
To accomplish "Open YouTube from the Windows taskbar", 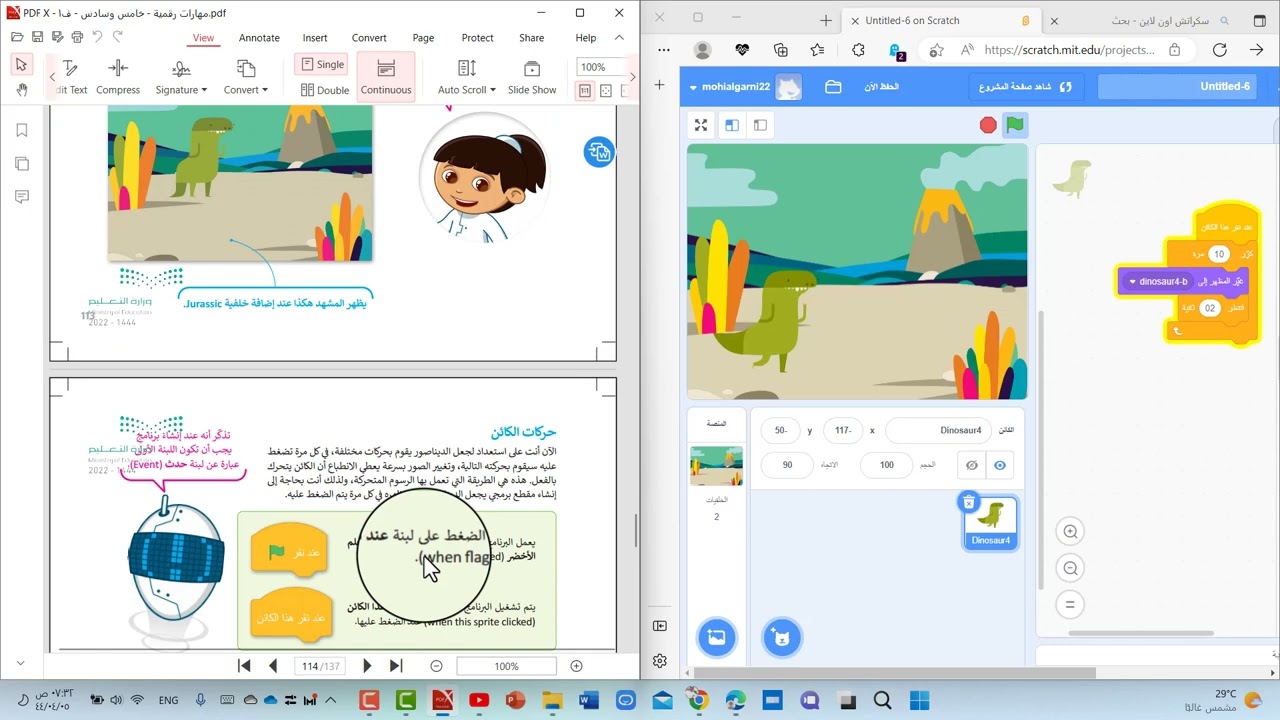I will [x=478, y=700].
